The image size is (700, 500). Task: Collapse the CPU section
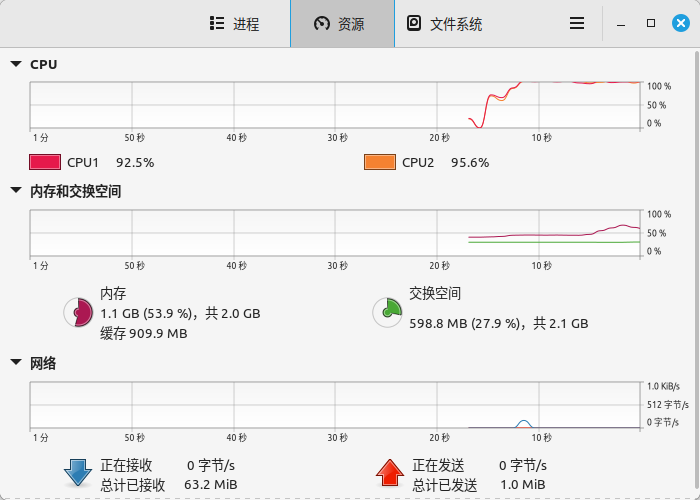(16, 64)
